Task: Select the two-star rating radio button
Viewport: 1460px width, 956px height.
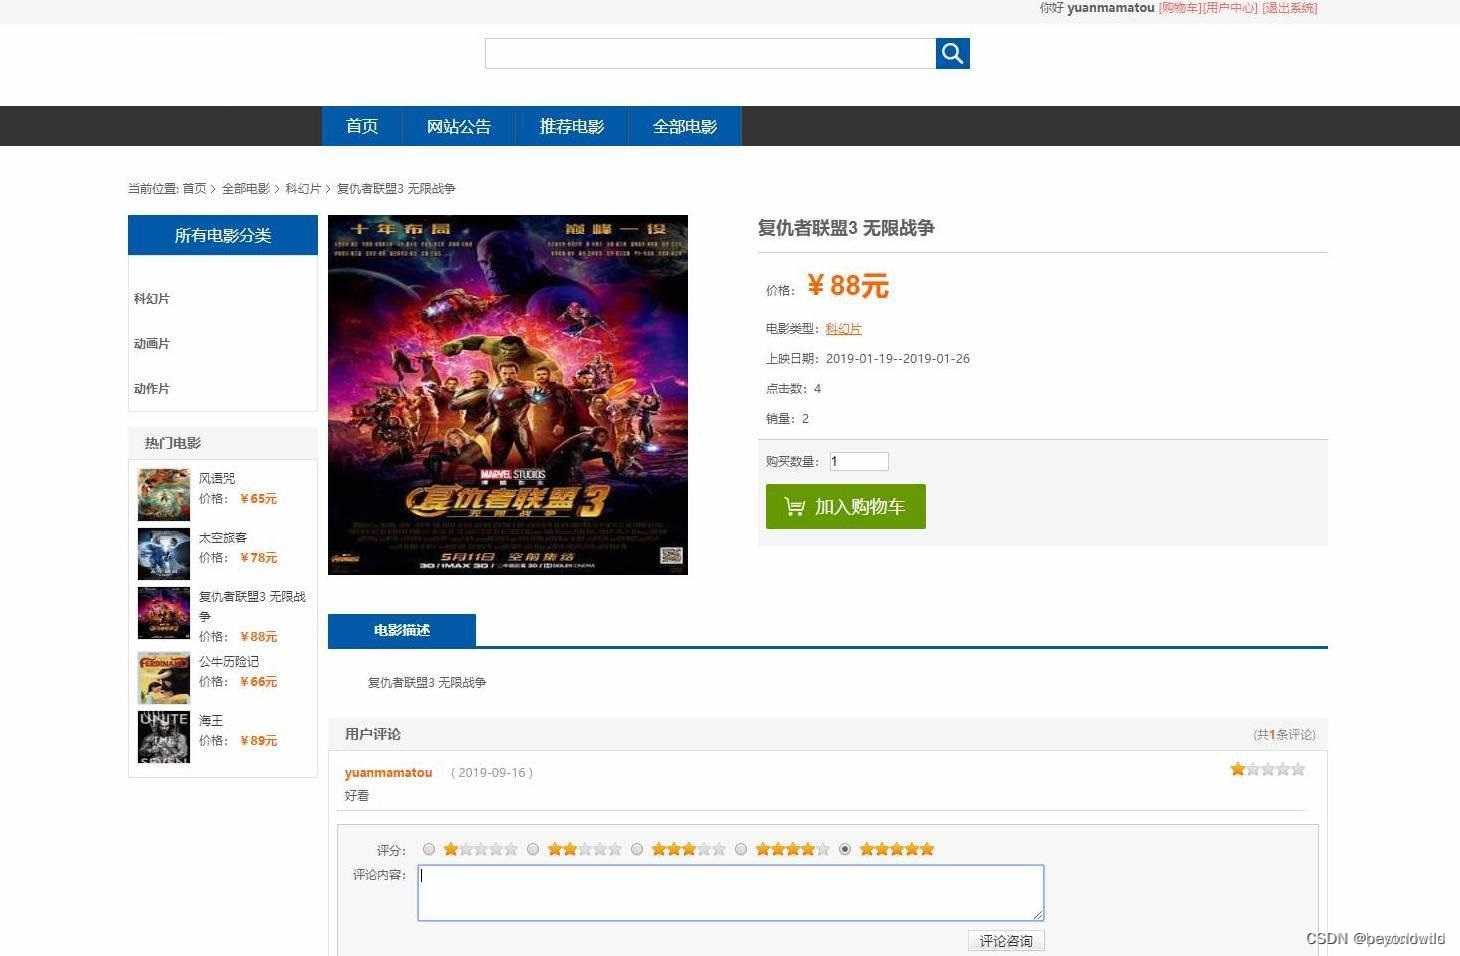Action: tap(533, 849)
